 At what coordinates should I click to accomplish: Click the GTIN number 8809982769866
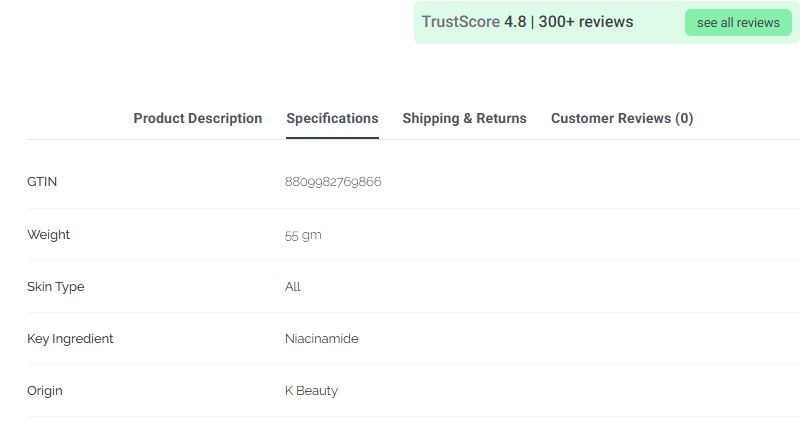click(x=333, y=182)
